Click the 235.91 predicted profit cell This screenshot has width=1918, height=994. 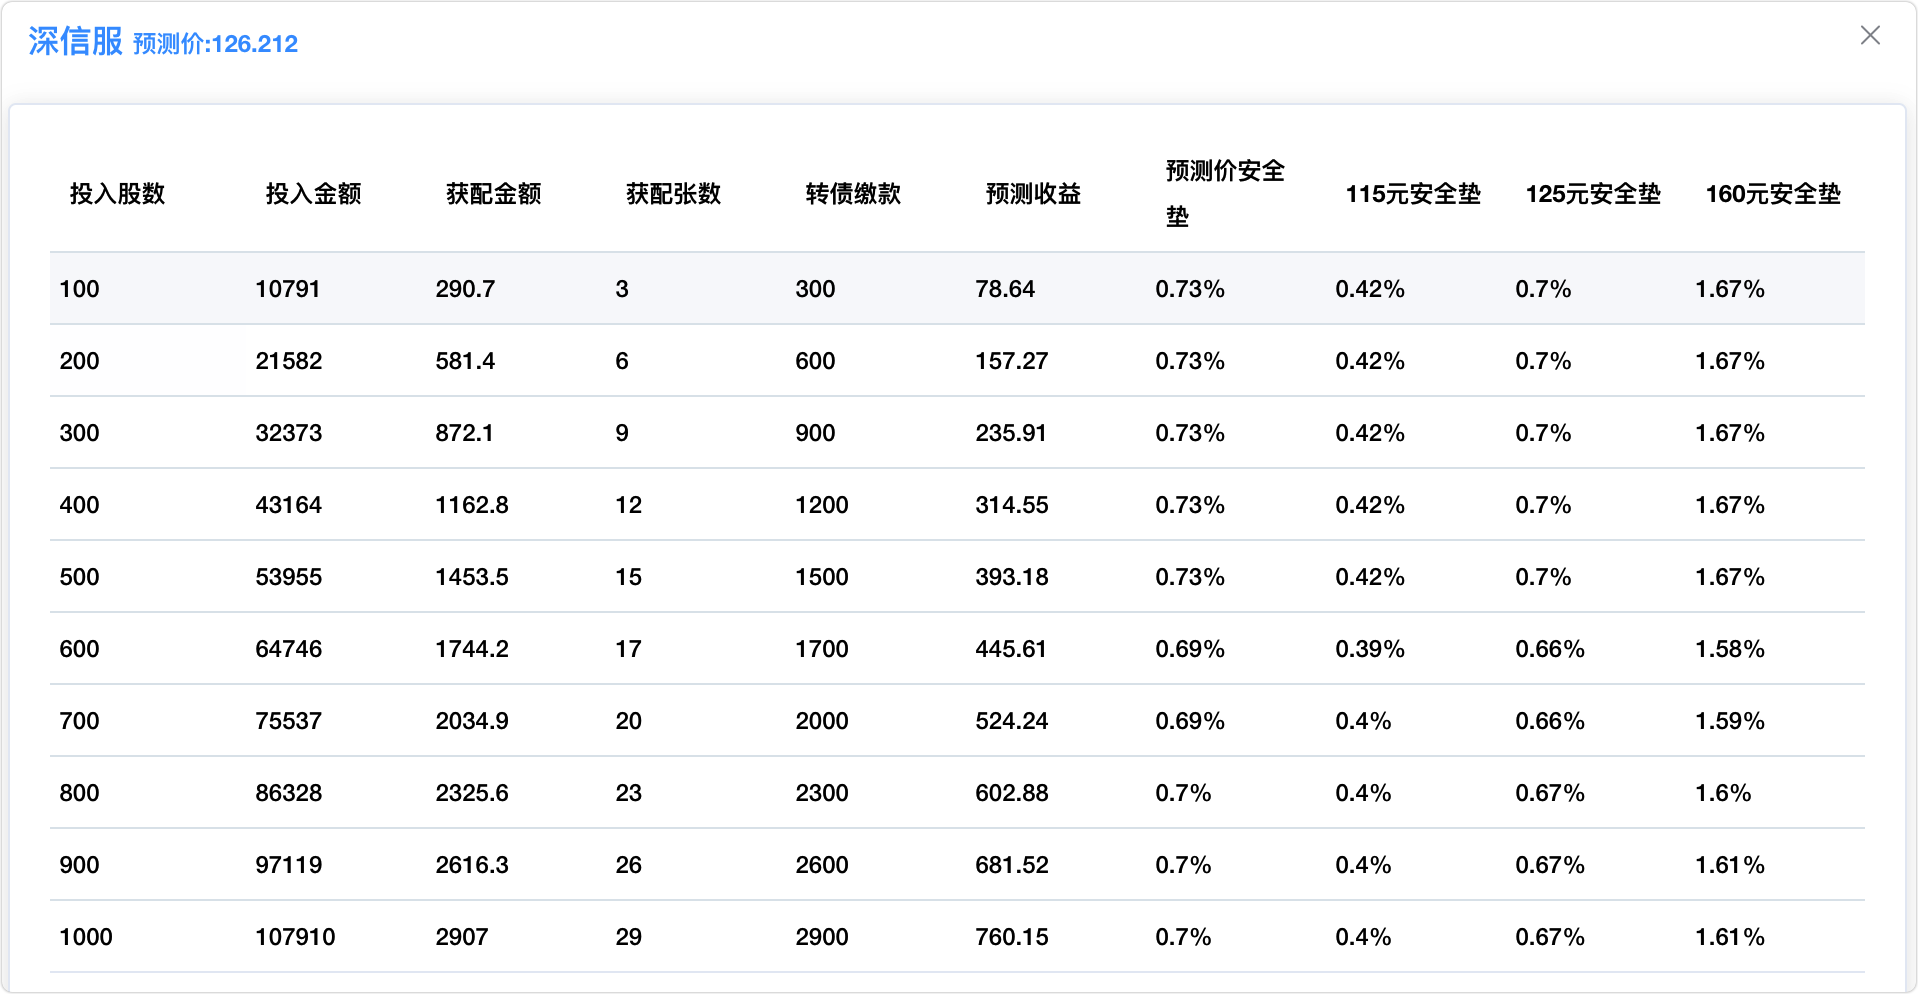[1010, 433]
